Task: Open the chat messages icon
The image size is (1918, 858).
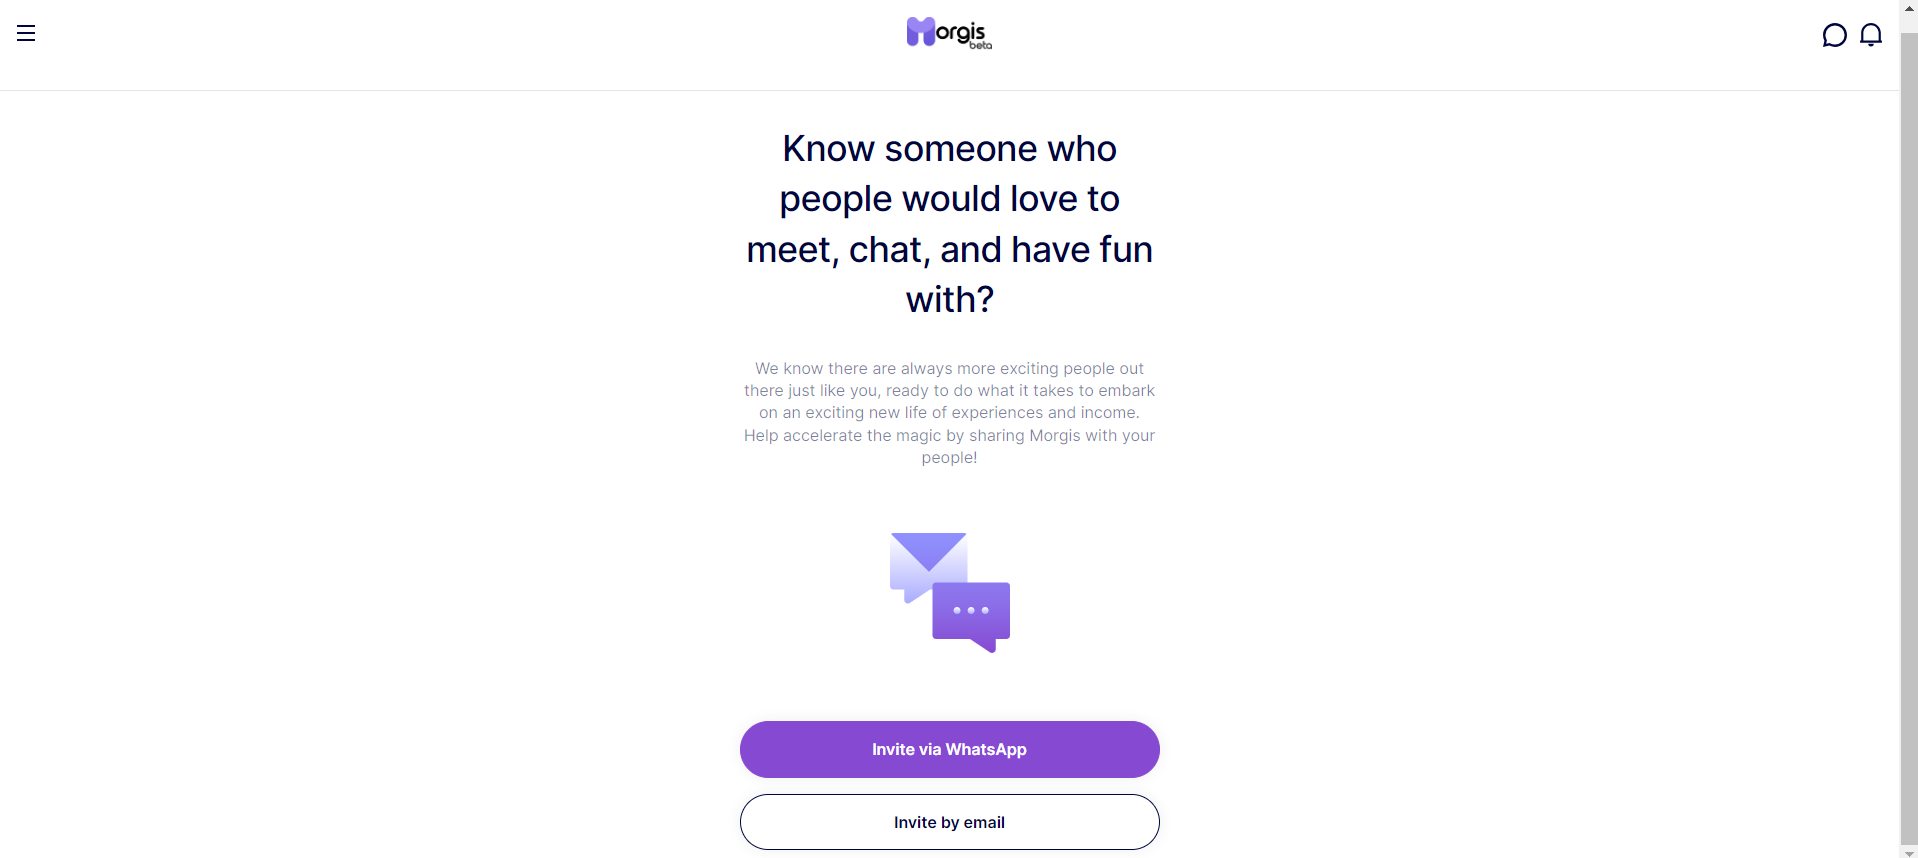Action: (1834, 36)
